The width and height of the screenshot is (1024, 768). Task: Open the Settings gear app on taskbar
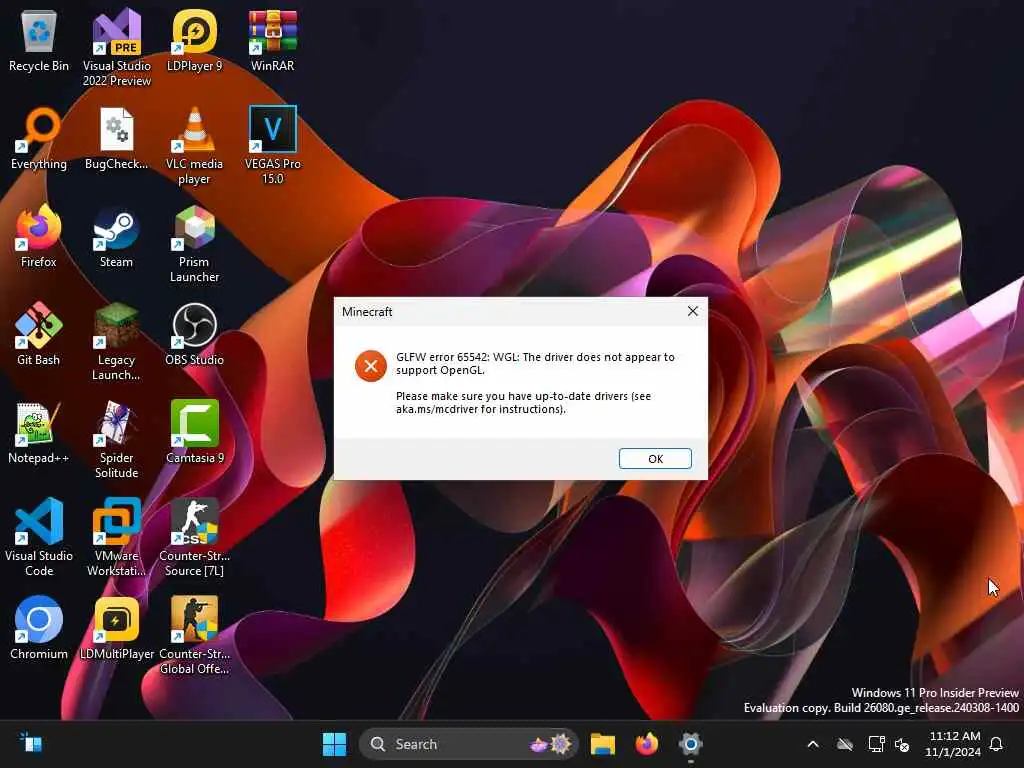coord(690,744)
